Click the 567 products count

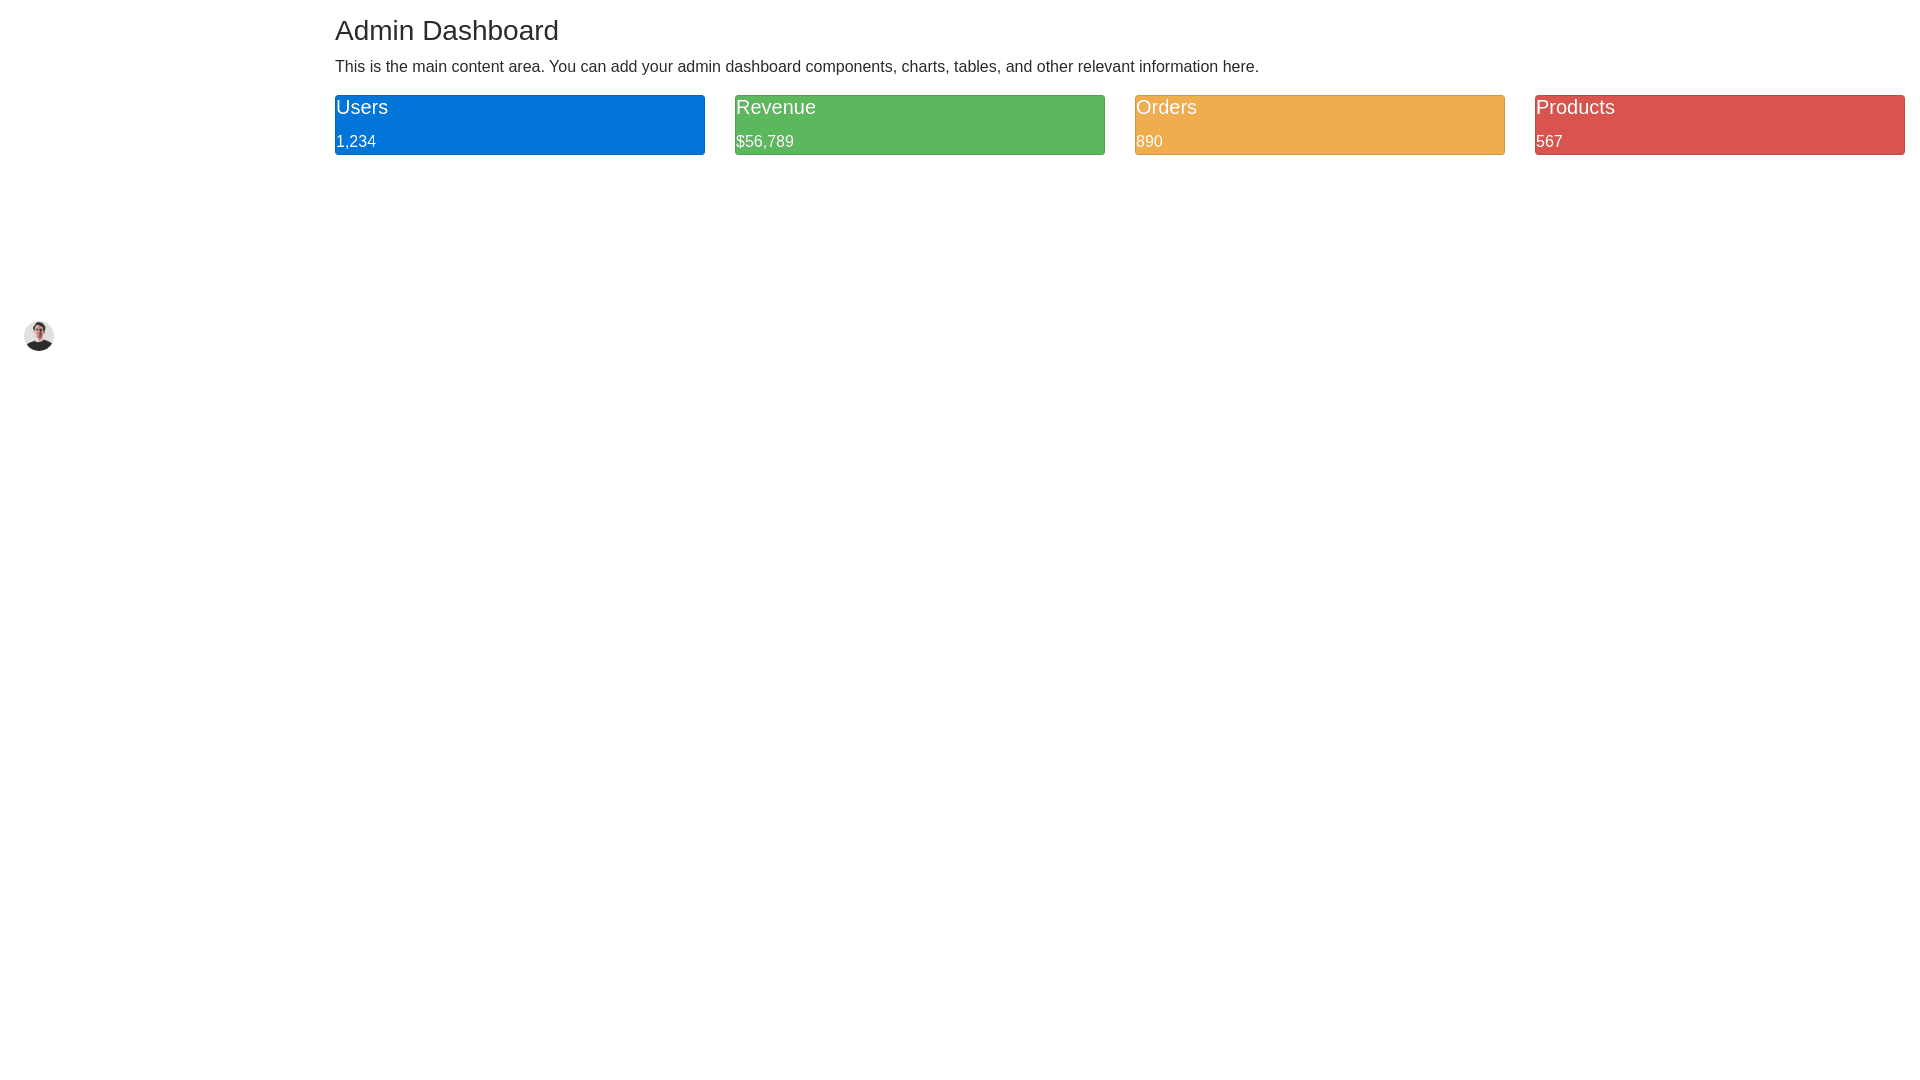pyautogui.click(x=1549, y=142)
